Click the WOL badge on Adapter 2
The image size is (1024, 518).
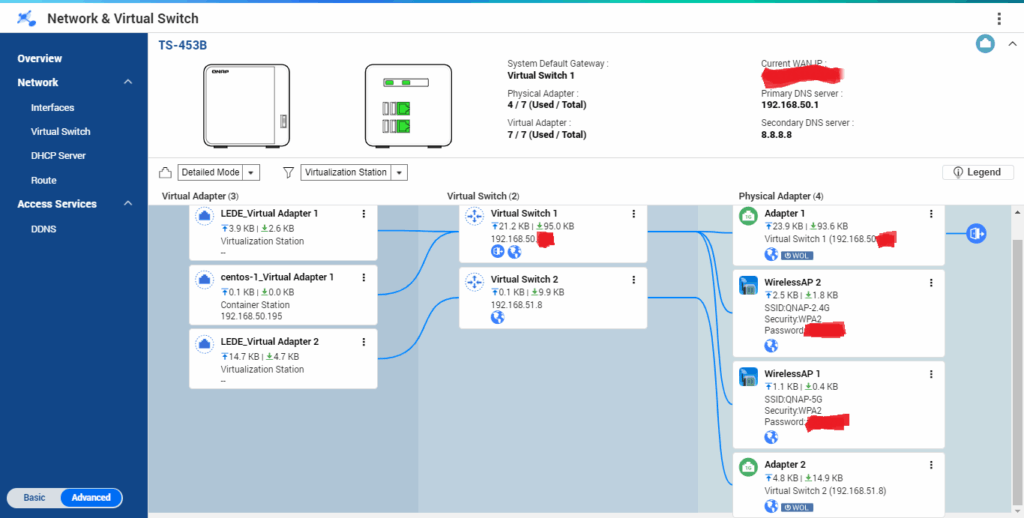[797, 507]
